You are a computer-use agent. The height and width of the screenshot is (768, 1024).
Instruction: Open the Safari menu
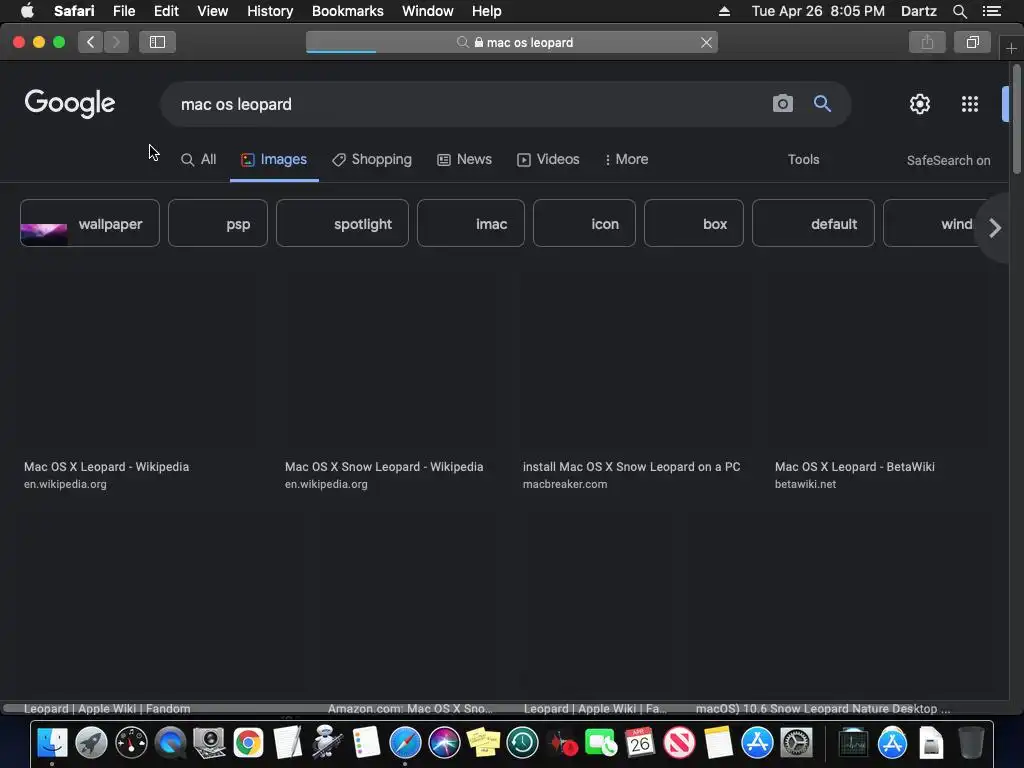coord(74,11)
